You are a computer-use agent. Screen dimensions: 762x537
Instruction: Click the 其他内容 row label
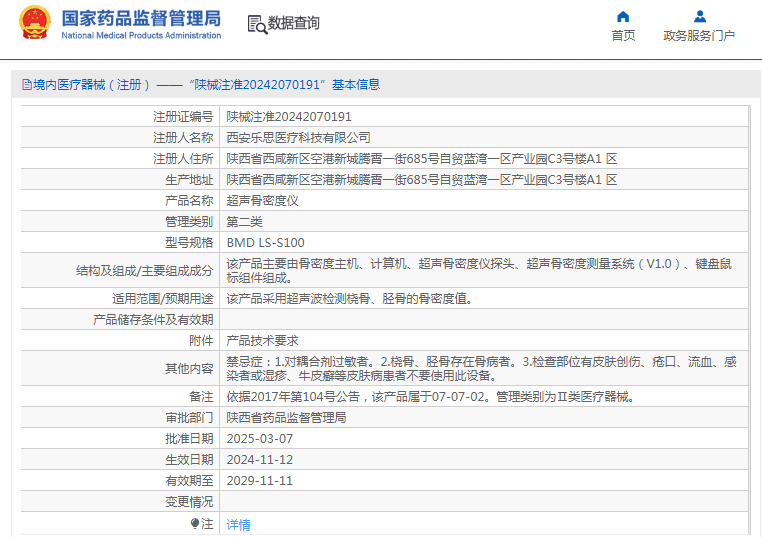189,368
